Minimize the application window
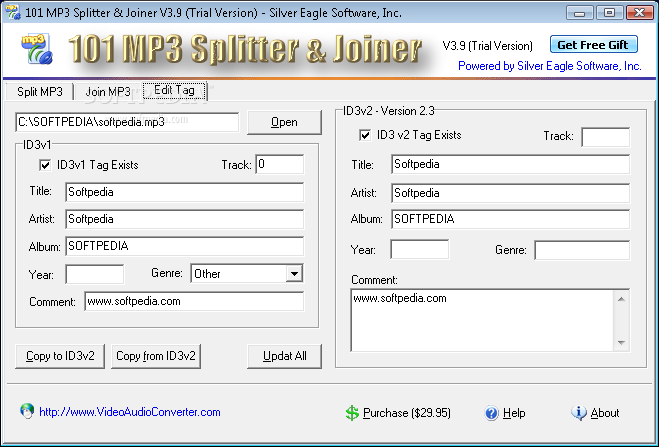Screen dimensions: 659x447 pos(580,13)
